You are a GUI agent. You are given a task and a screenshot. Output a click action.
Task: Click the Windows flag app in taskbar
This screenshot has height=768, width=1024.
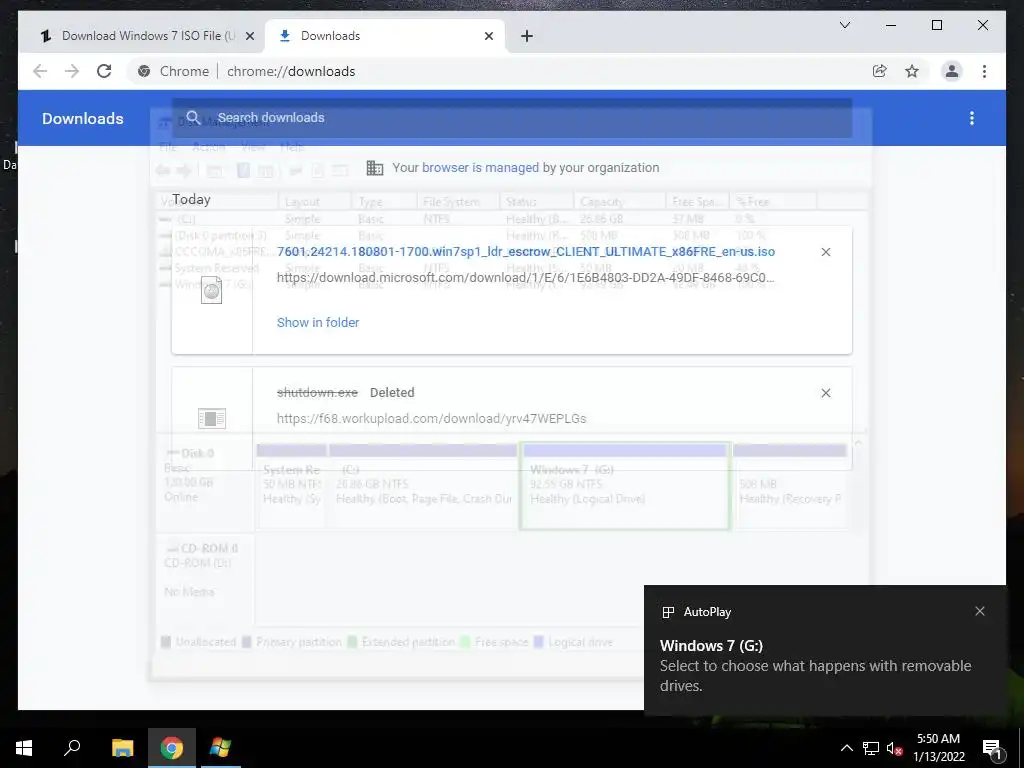(220, 748)
